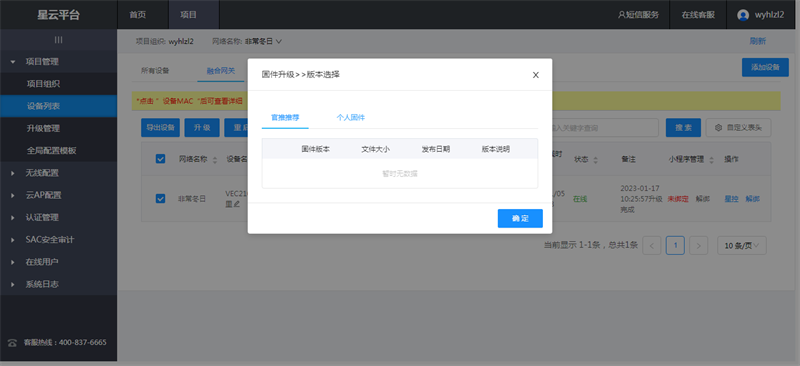Sort table by 网络名称 column arrows
The width and height of the screenshot is (800, 366).
click(215, 160)
